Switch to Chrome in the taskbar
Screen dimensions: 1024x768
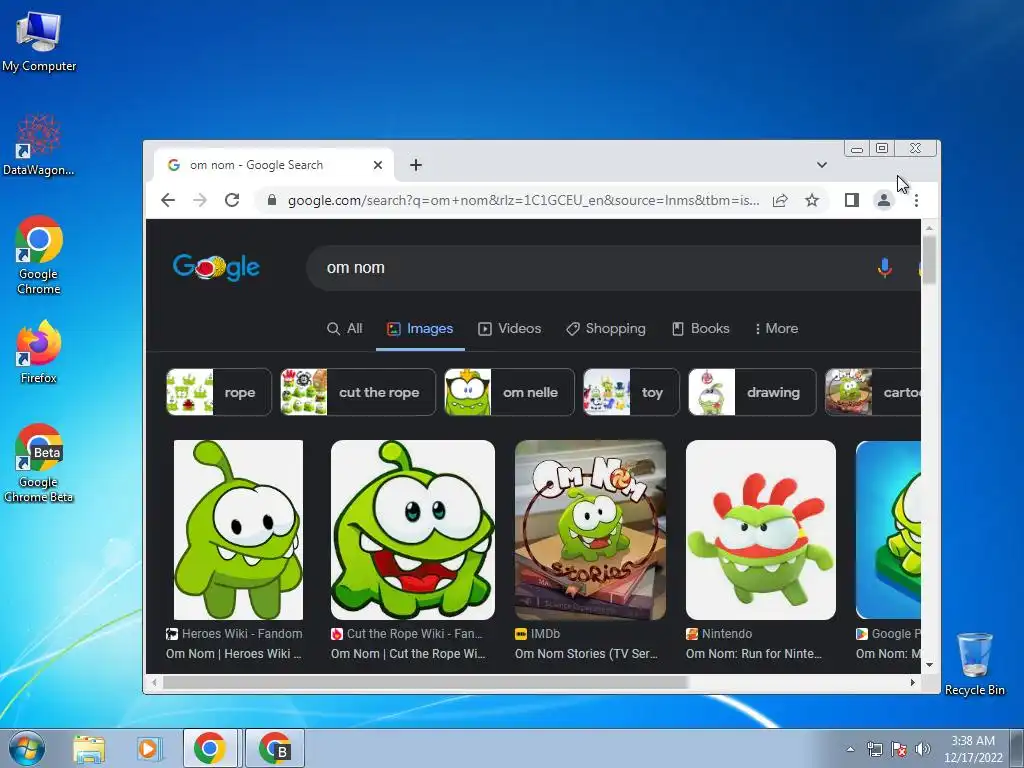coord(210,748)
